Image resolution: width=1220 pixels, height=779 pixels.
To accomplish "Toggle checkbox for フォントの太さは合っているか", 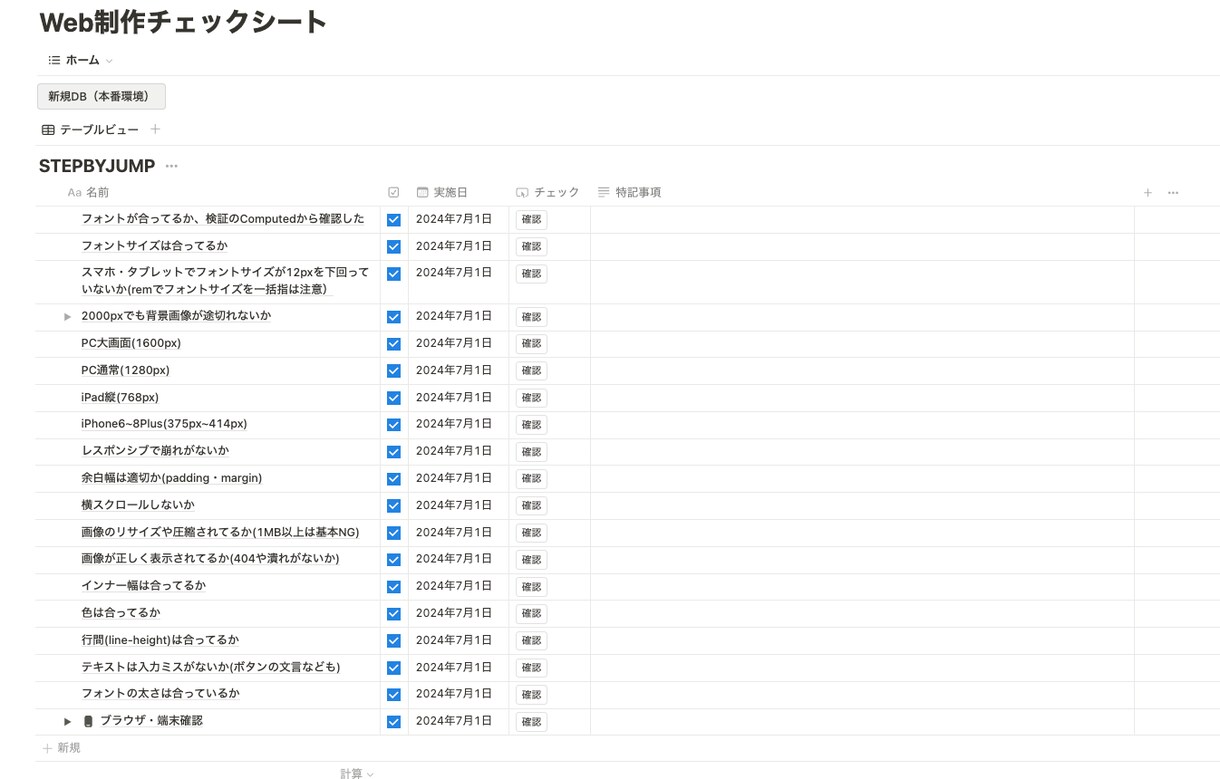I will click(x=394, y=695).
